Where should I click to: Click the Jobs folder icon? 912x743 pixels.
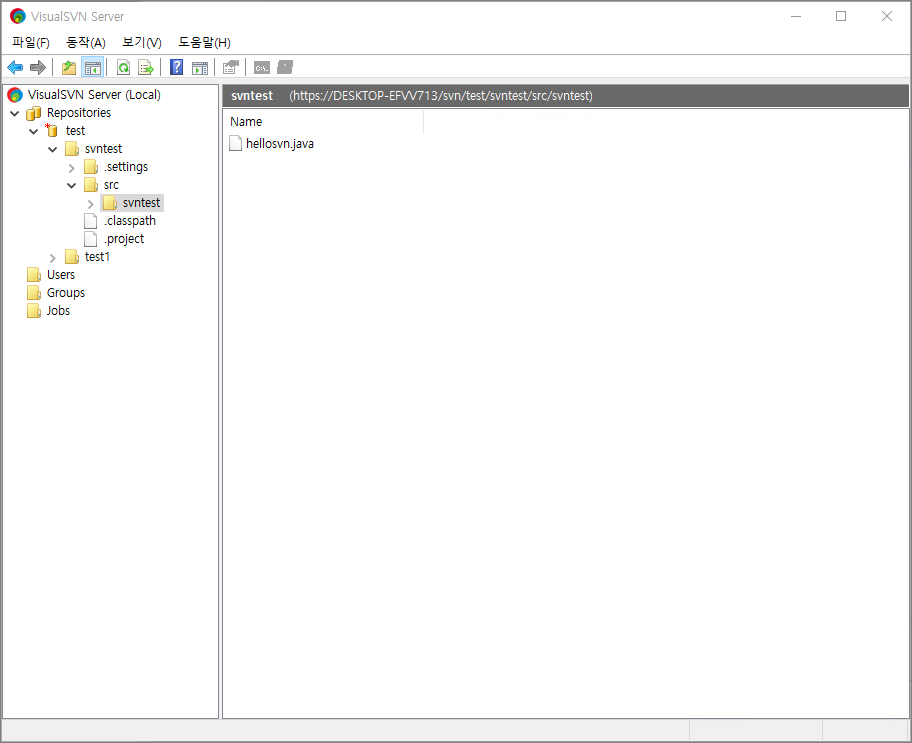[x=34, y=311]
